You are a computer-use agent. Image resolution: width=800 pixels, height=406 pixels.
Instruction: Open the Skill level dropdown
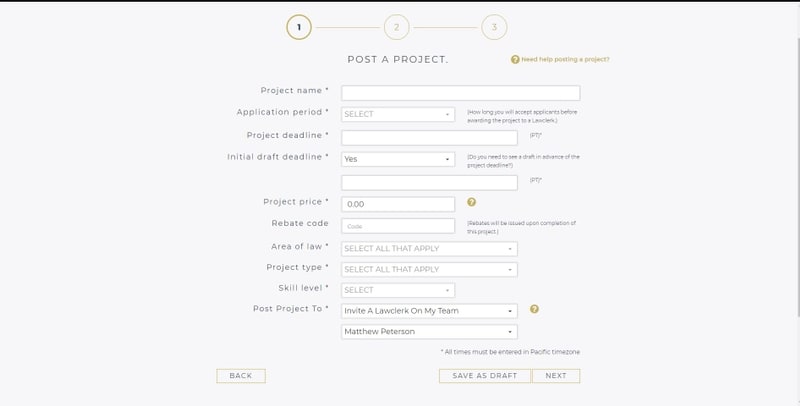[x=398, y=290]
